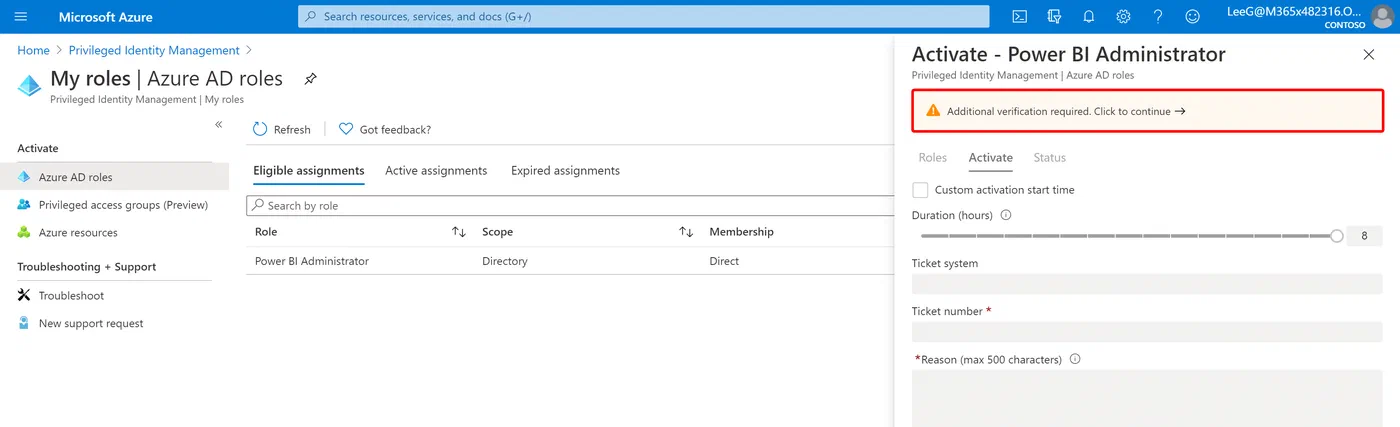This screenshot has width=1400, height=427.
Task: Click the Membership column header
Action: pos(741,232)
